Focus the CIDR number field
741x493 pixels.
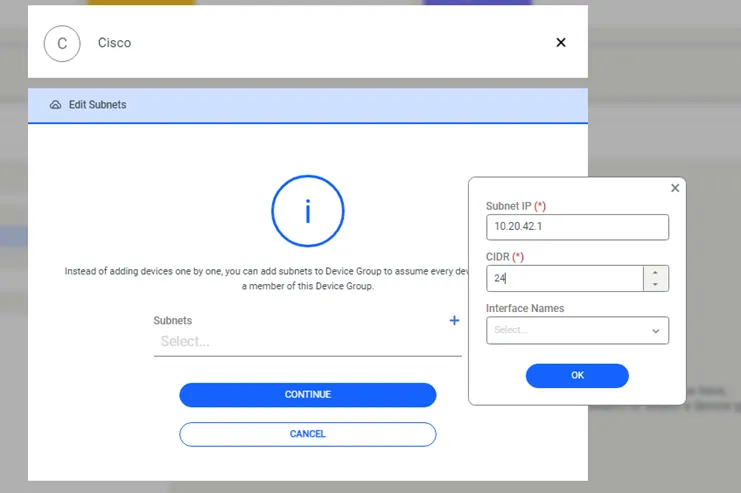(x=565, y=278)
